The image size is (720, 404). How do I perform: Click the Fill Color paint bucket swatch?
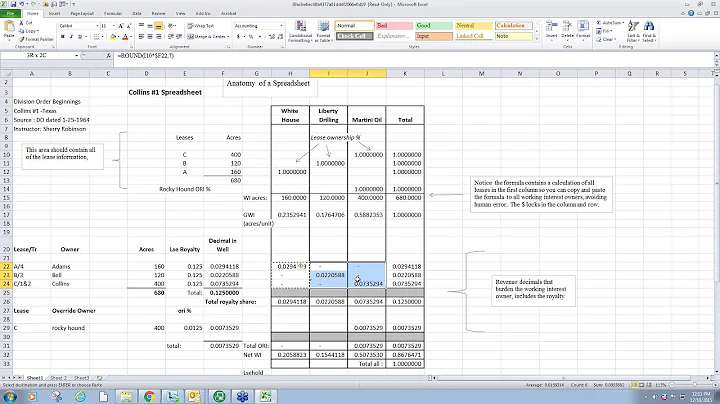(x=113, y=37)
